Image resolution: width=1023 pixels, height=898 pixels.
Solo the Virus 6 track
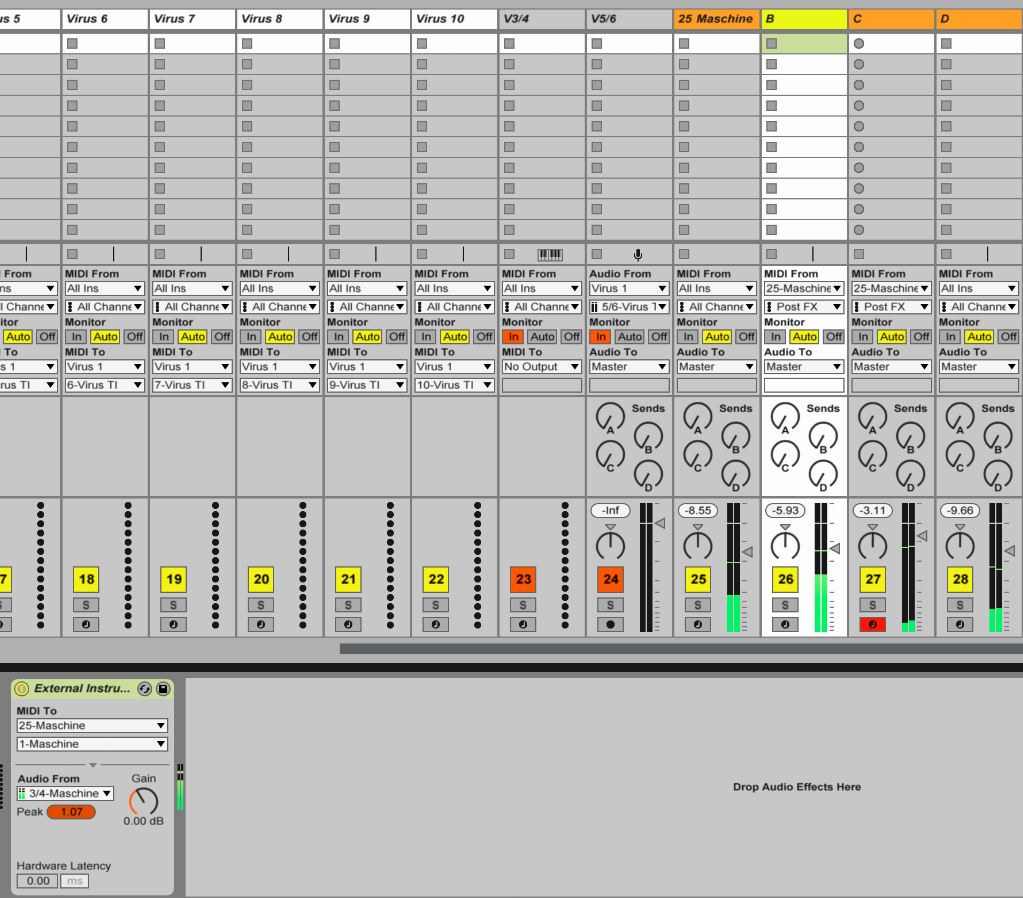[x=86, y=605]
